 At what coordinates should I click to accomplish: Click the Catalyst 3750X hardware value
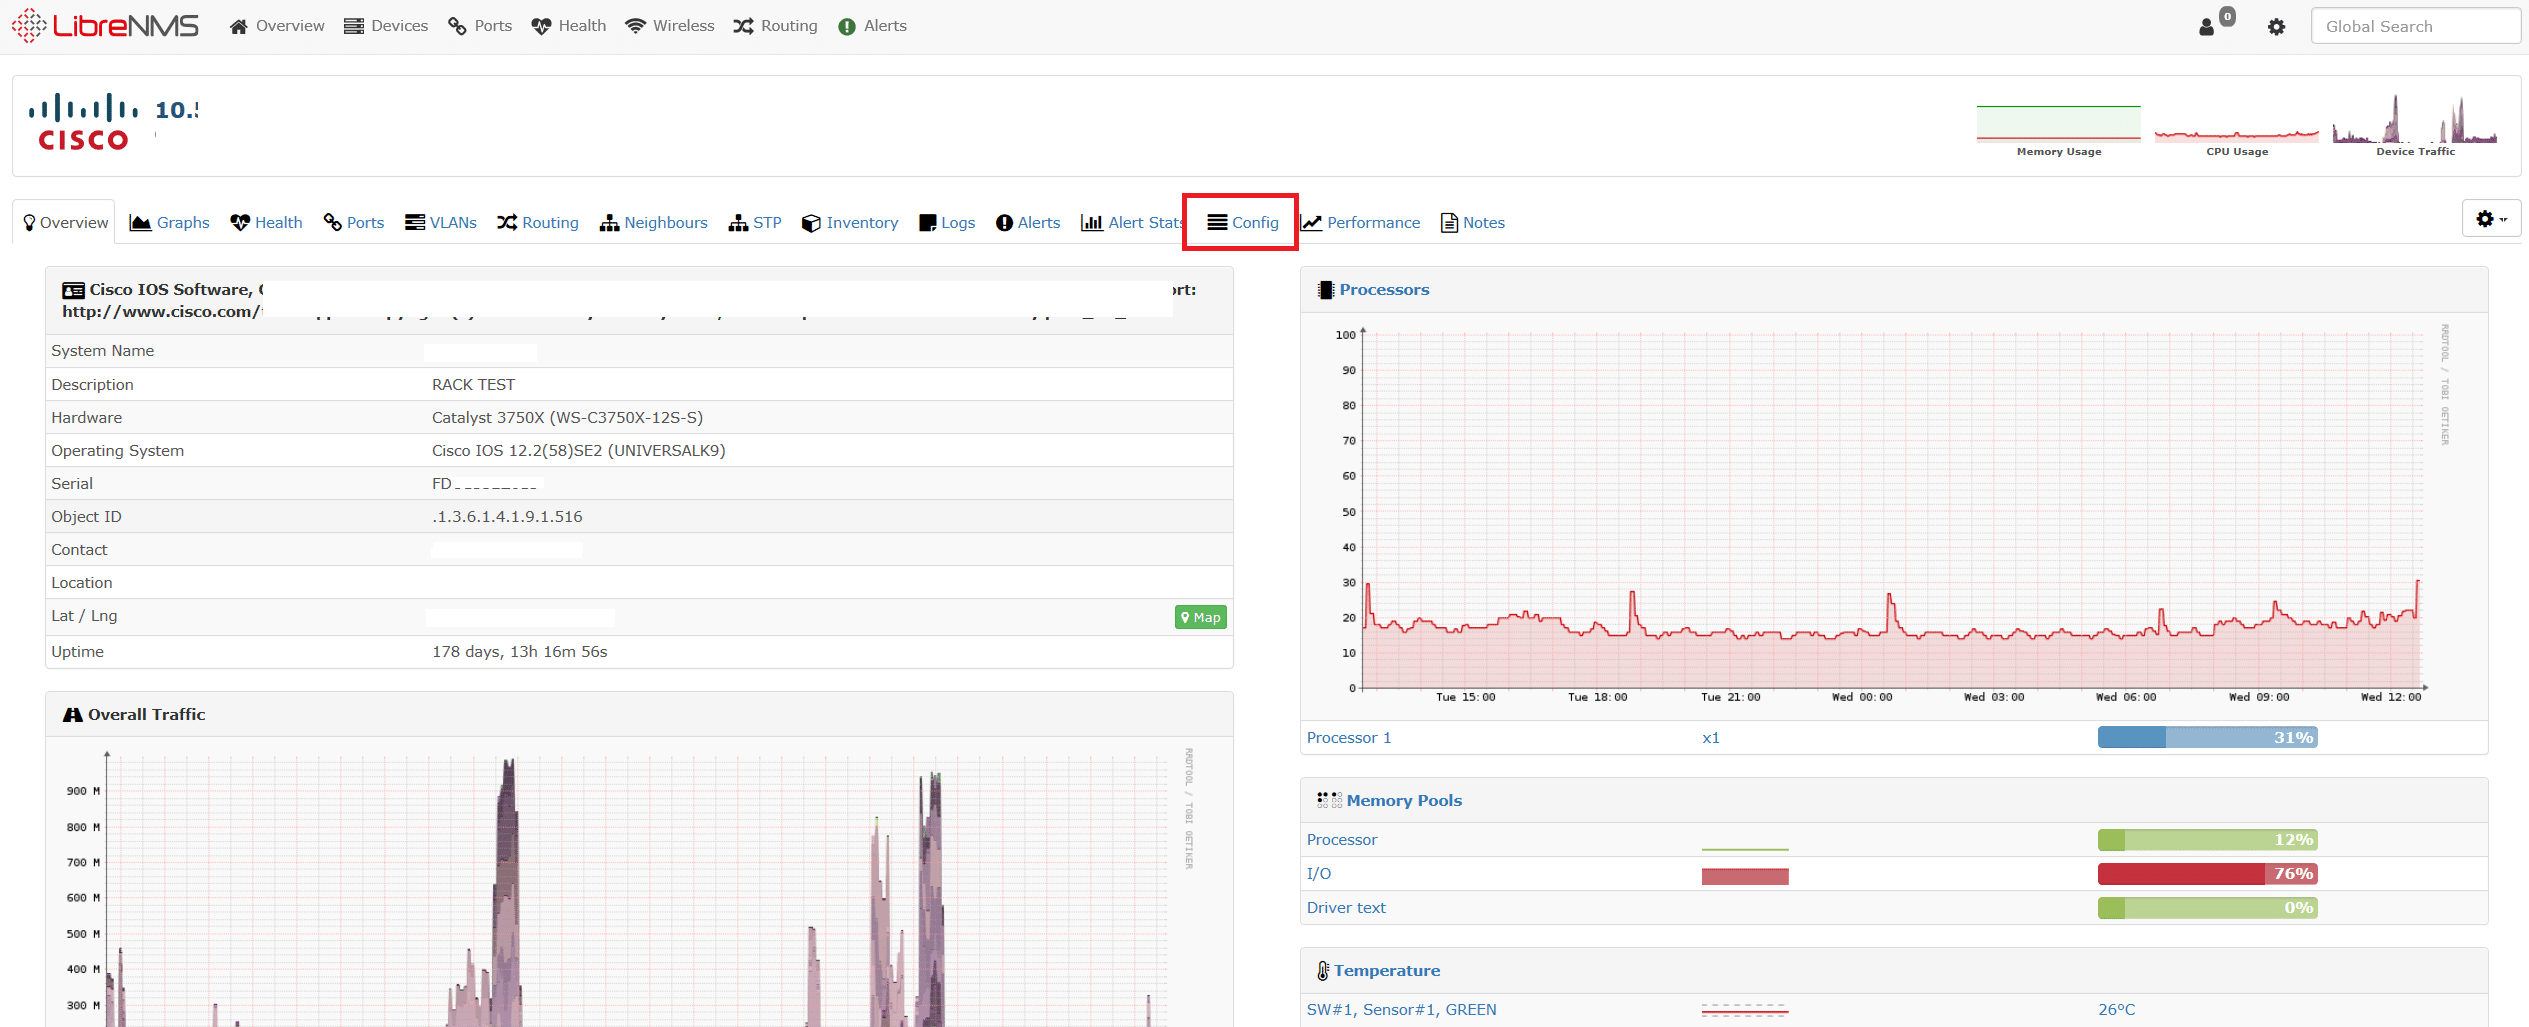coord(567,417)
